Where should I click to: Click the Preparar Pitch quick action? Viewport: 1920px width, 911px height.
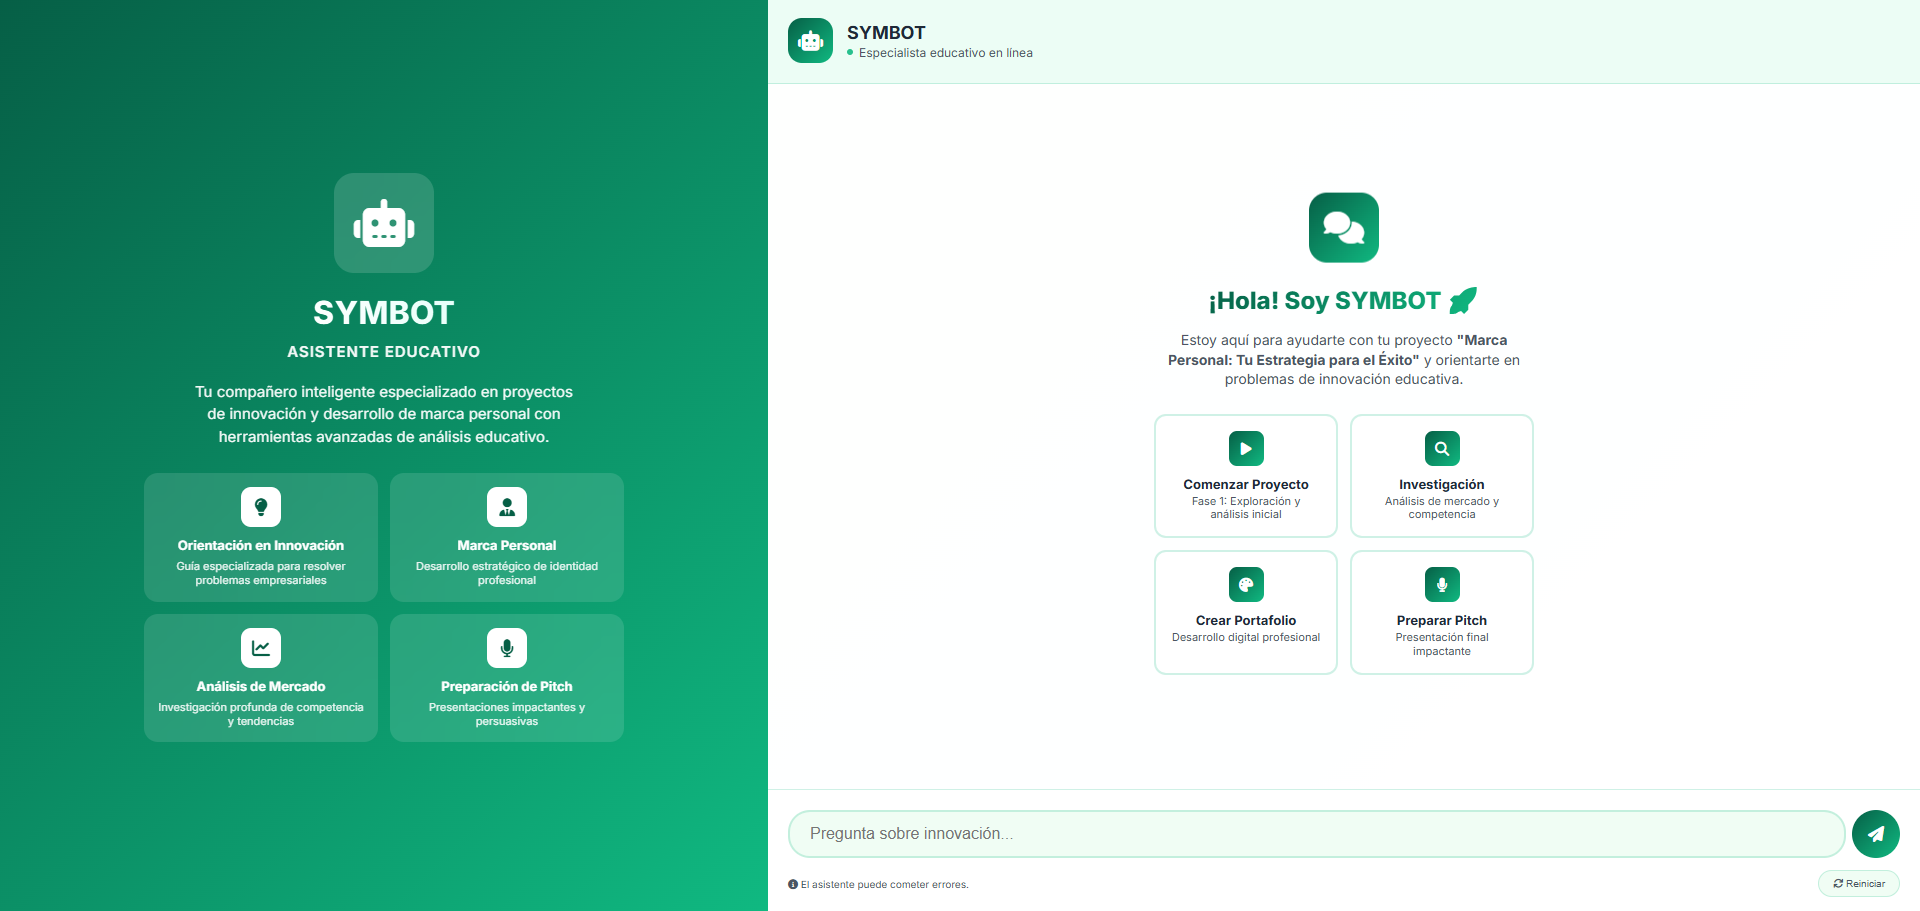[x=1441, y=612]
